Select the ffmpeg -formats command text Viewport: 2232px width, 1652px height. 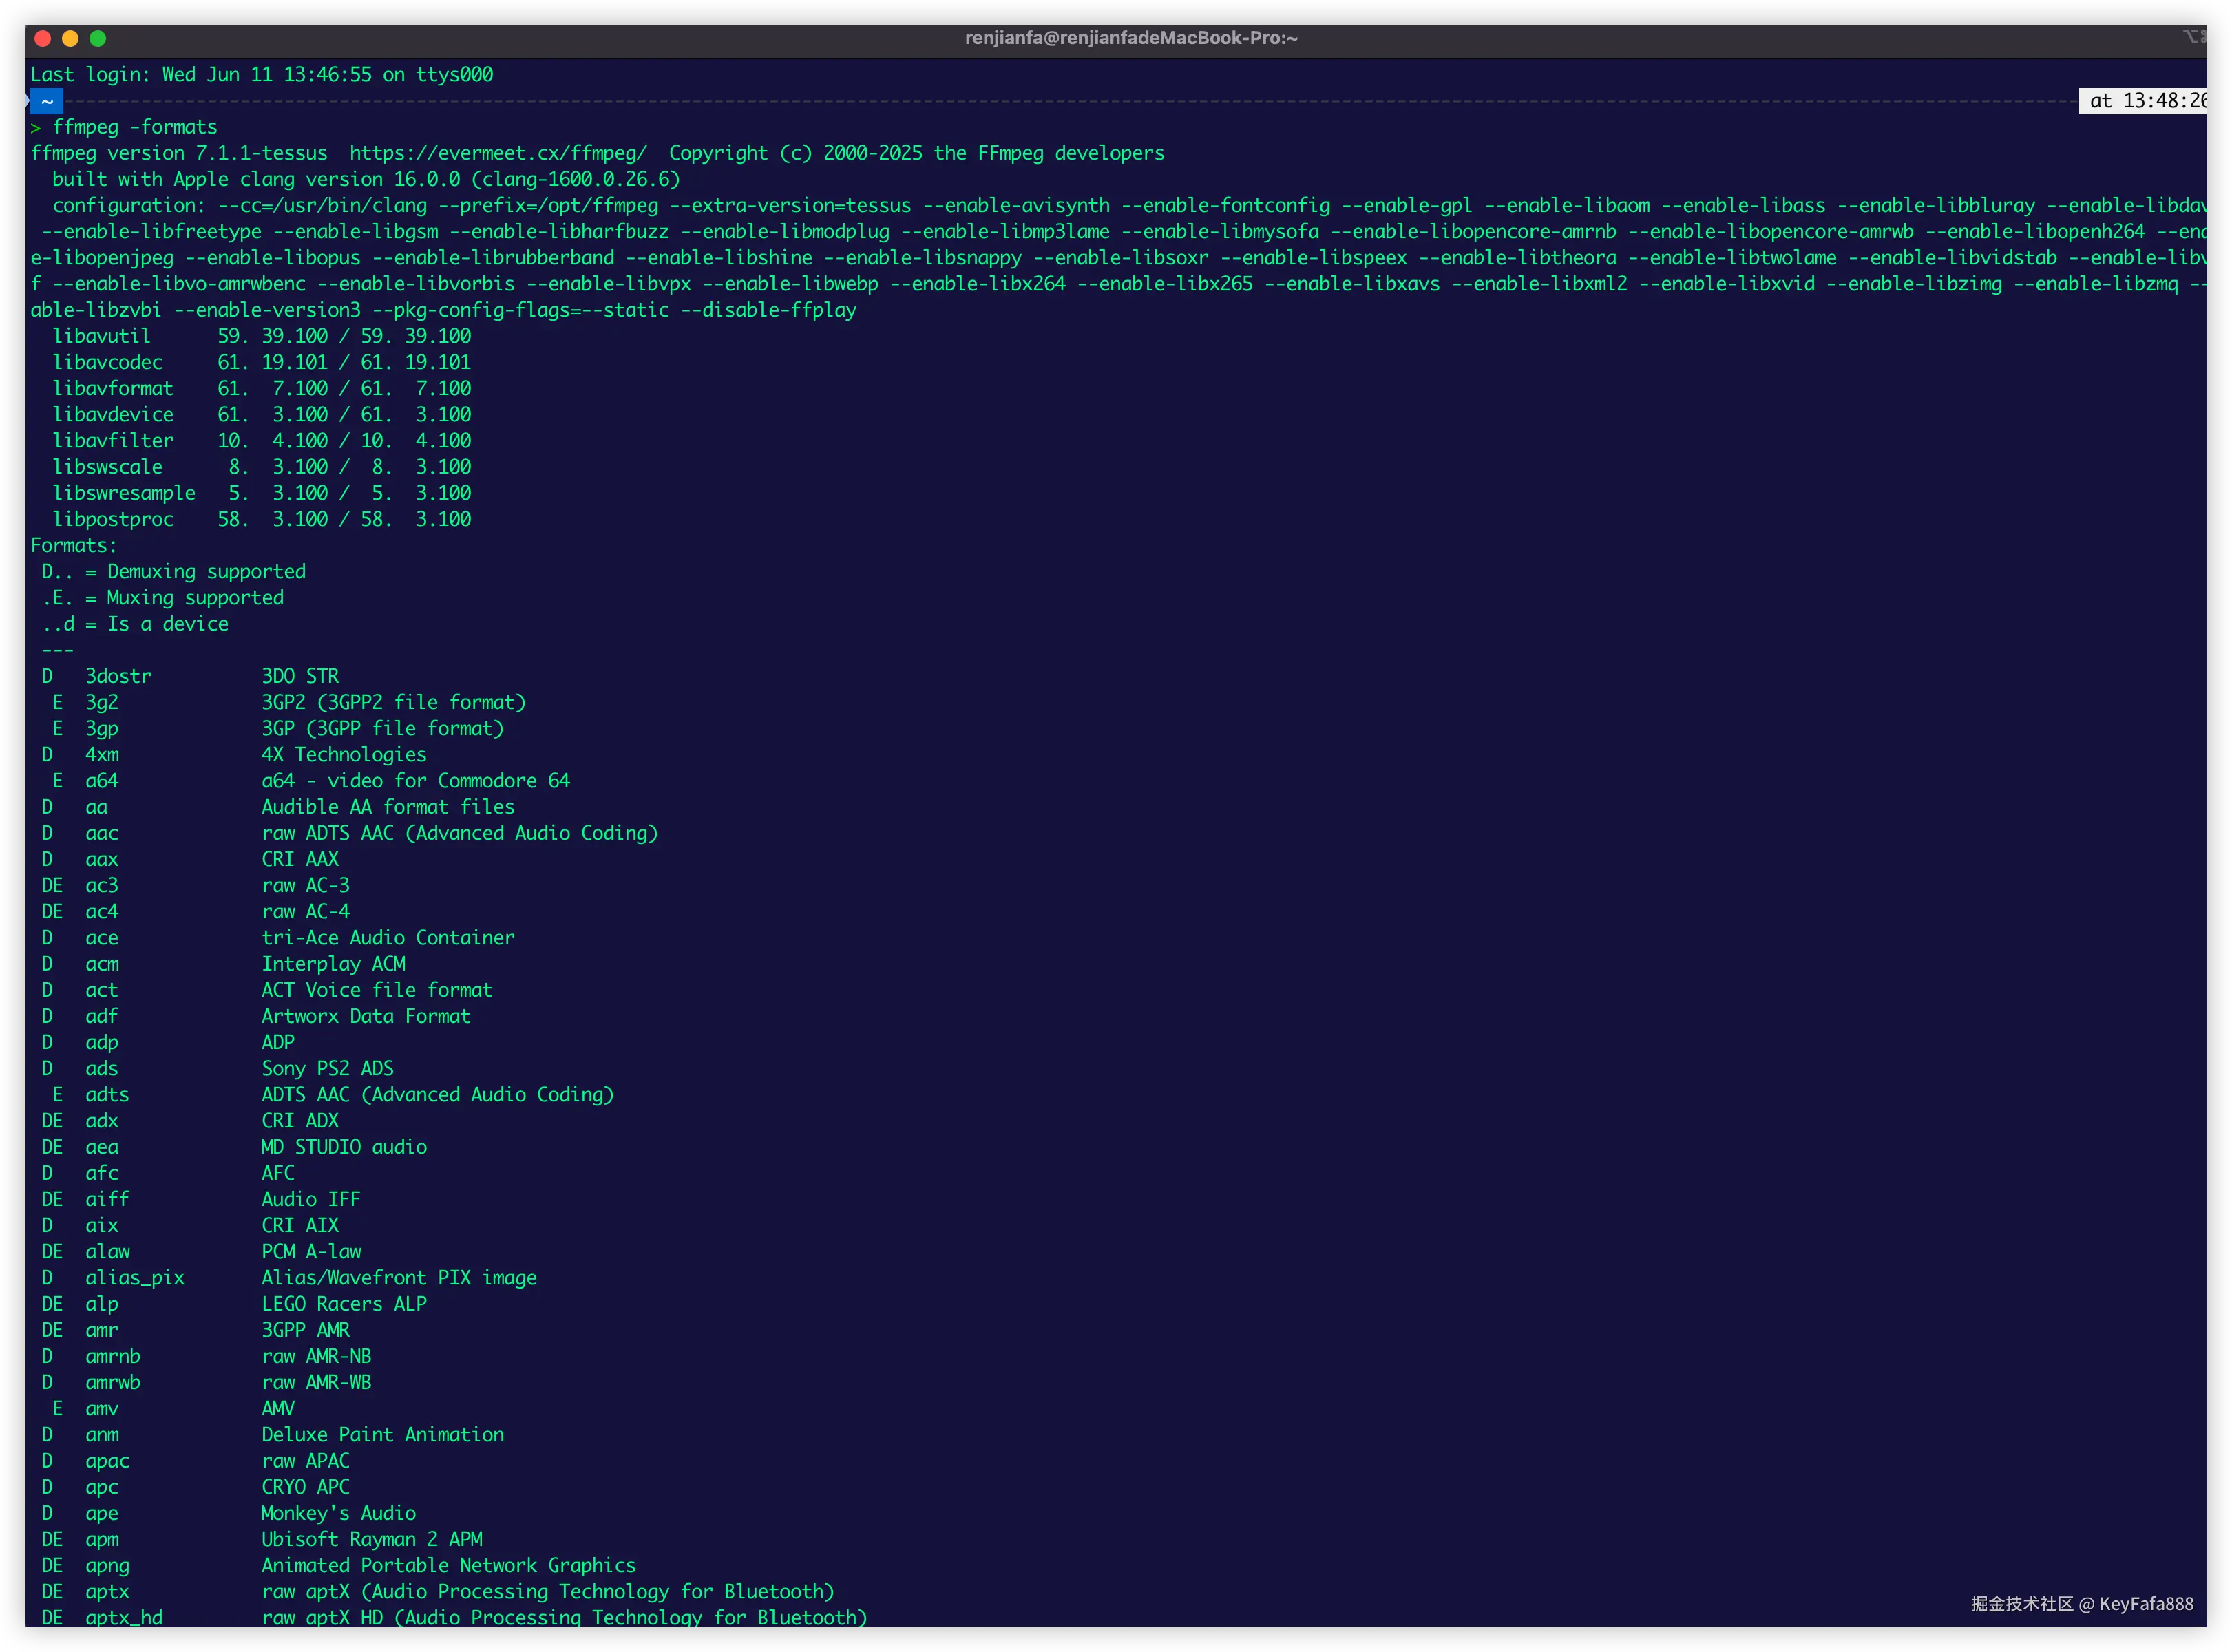click(134, 126)
